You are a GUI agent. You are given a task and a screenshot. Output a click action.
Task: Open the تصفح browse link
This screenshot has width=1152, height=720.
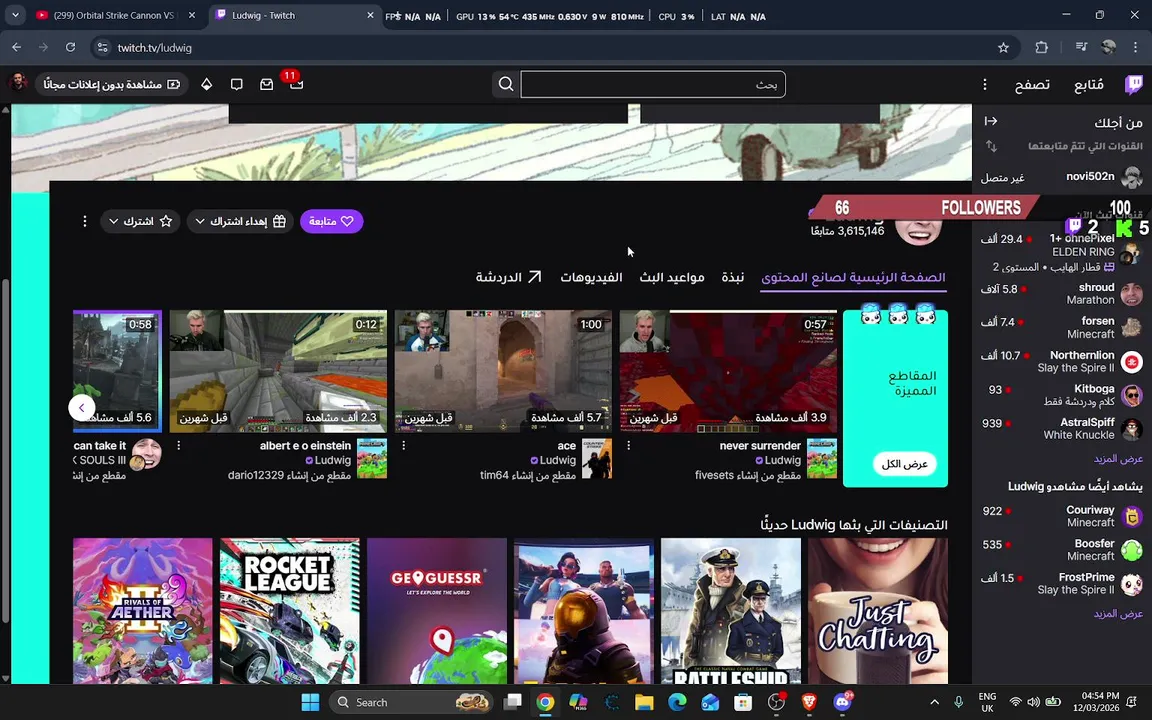[x=1032, y=85]
